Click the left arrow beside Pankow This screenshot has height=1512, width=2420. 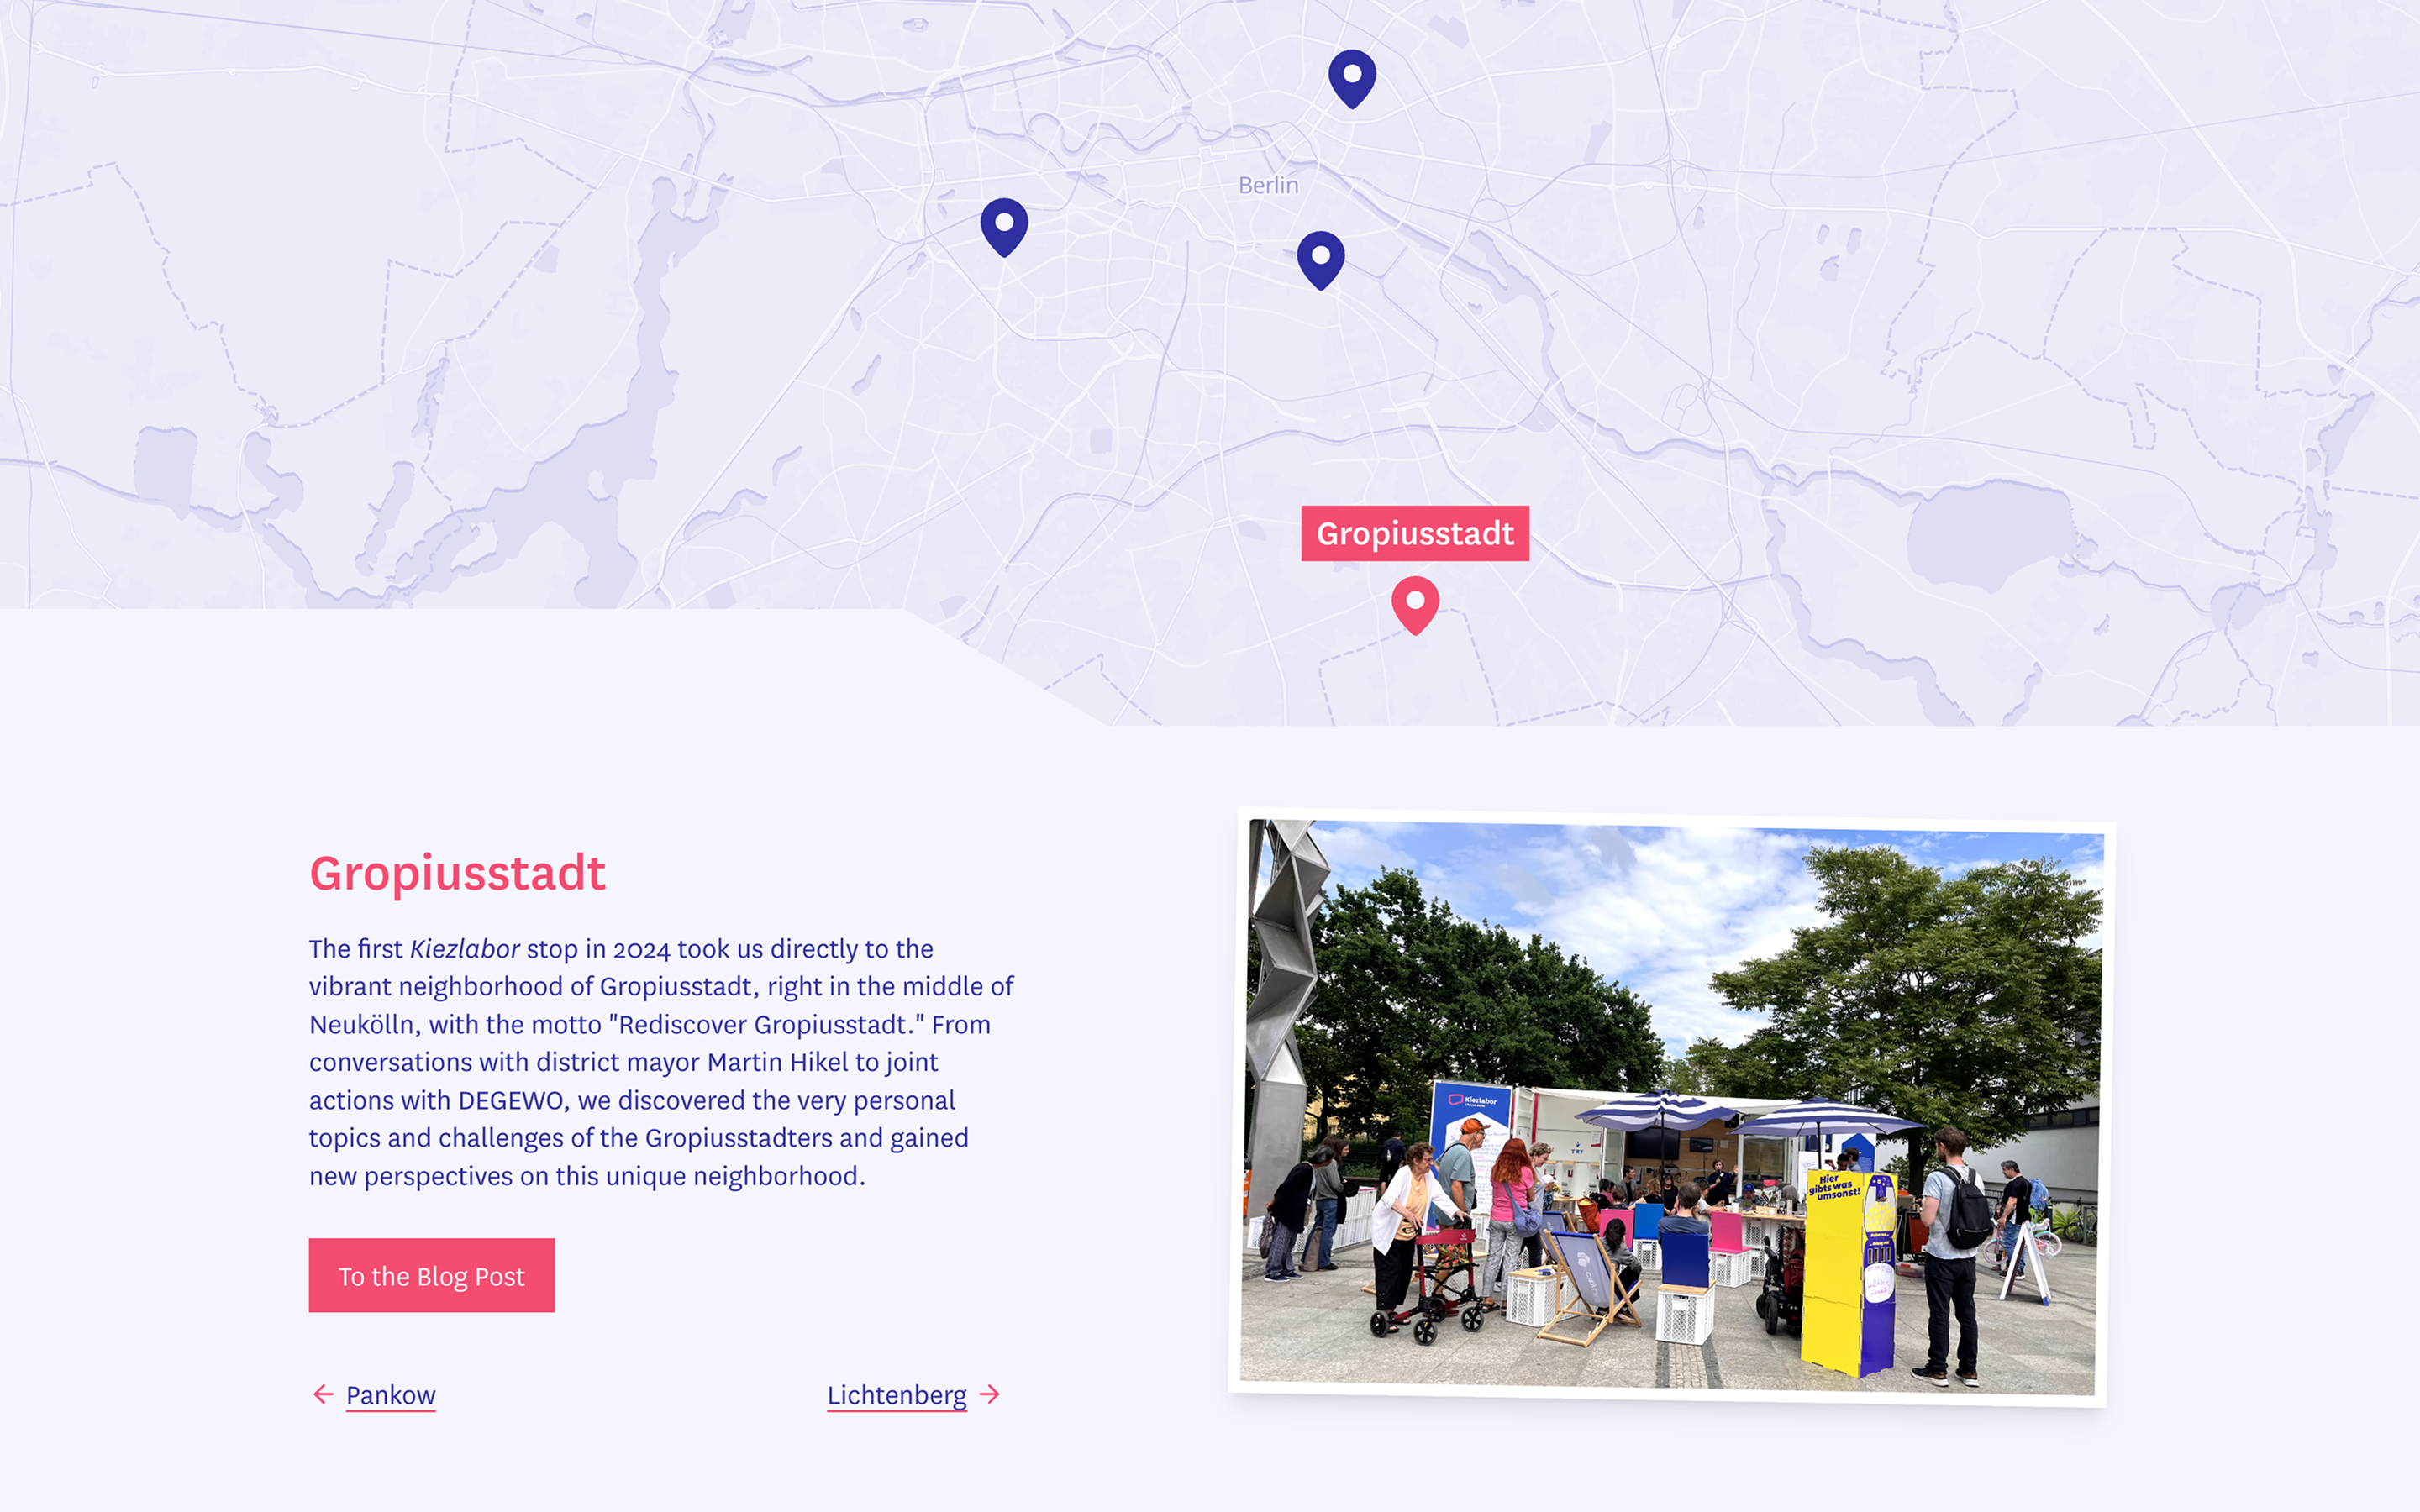pos(323,1394)
